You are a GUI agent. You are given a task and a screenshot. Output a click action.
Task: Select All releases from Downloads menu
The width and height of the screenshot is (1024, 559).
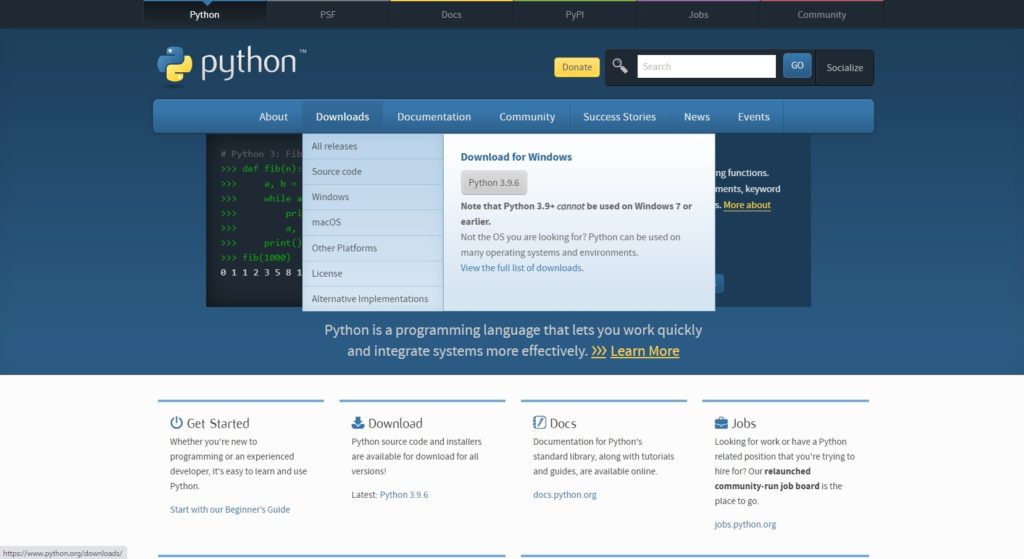(x=373, y=146)
